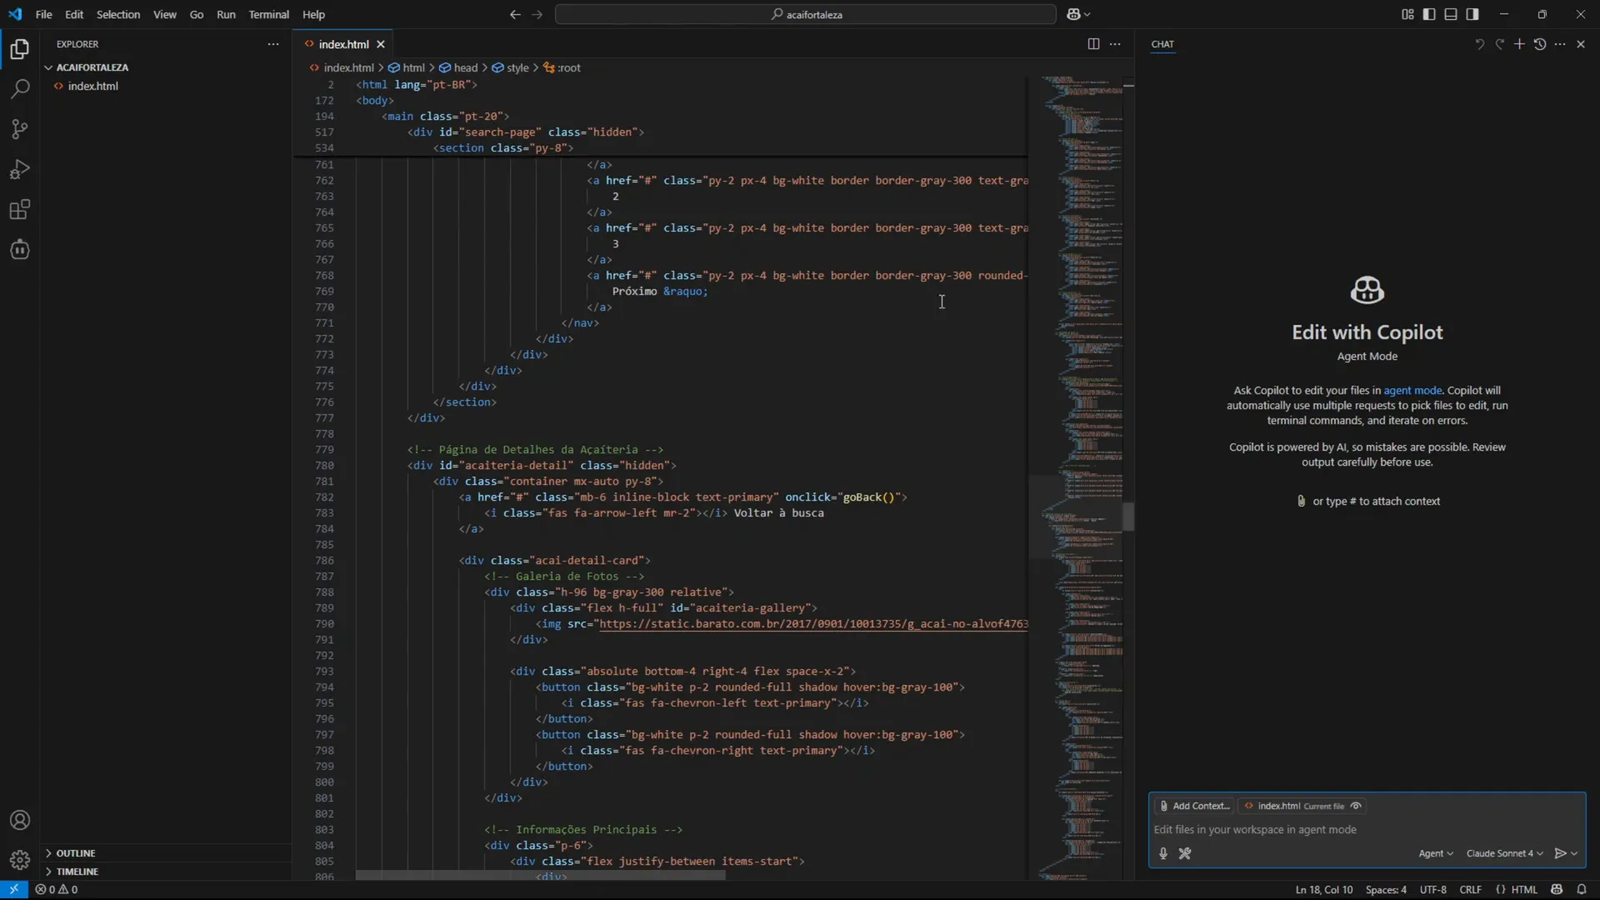The image size is (1600, 900).
Task: Click the Copilot icon in the status bar
Action: (1556, 889)
